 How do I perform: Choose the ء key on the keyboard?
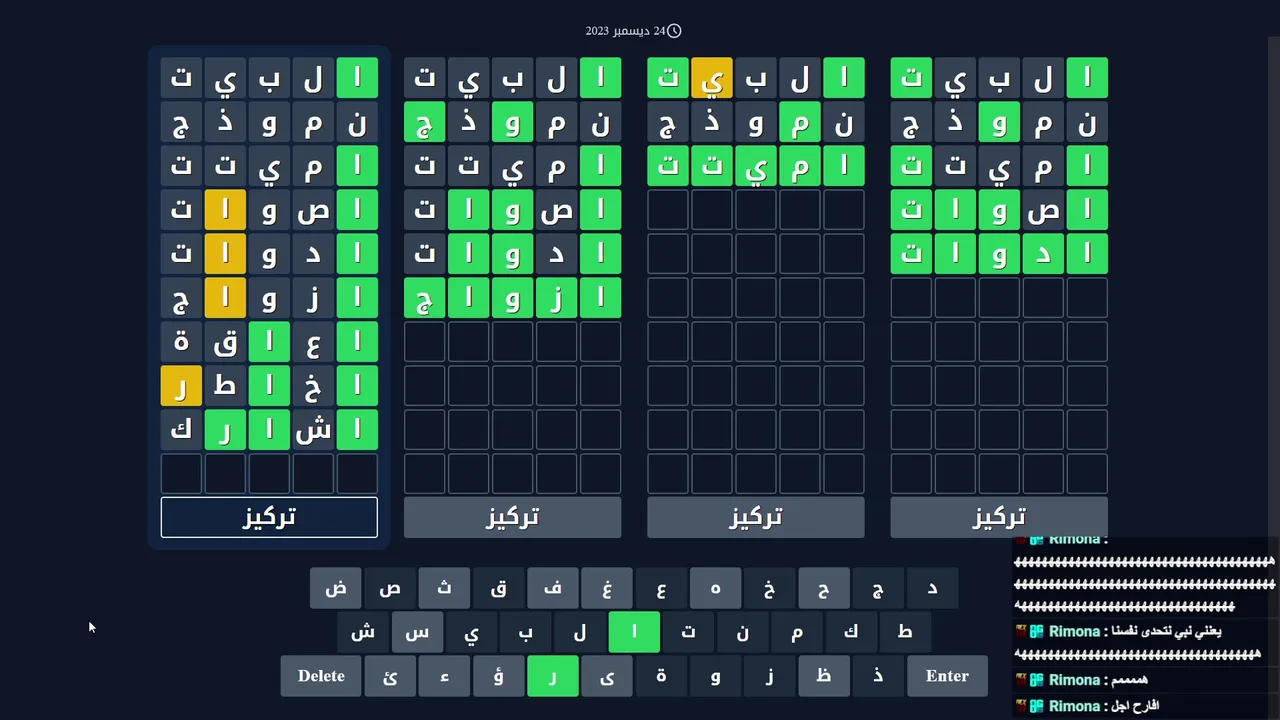444,676
